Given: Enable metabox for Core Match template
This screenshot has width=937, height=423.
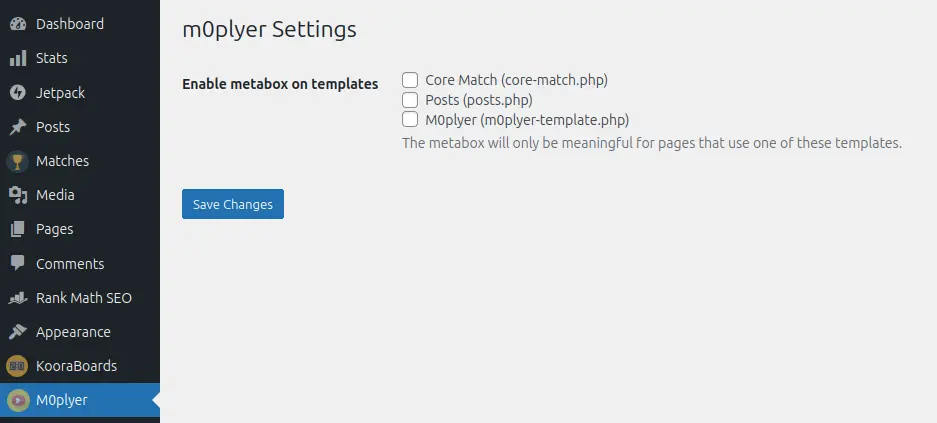Looking at the screenshot, I should pyautogui.click(x=410, y=79).
